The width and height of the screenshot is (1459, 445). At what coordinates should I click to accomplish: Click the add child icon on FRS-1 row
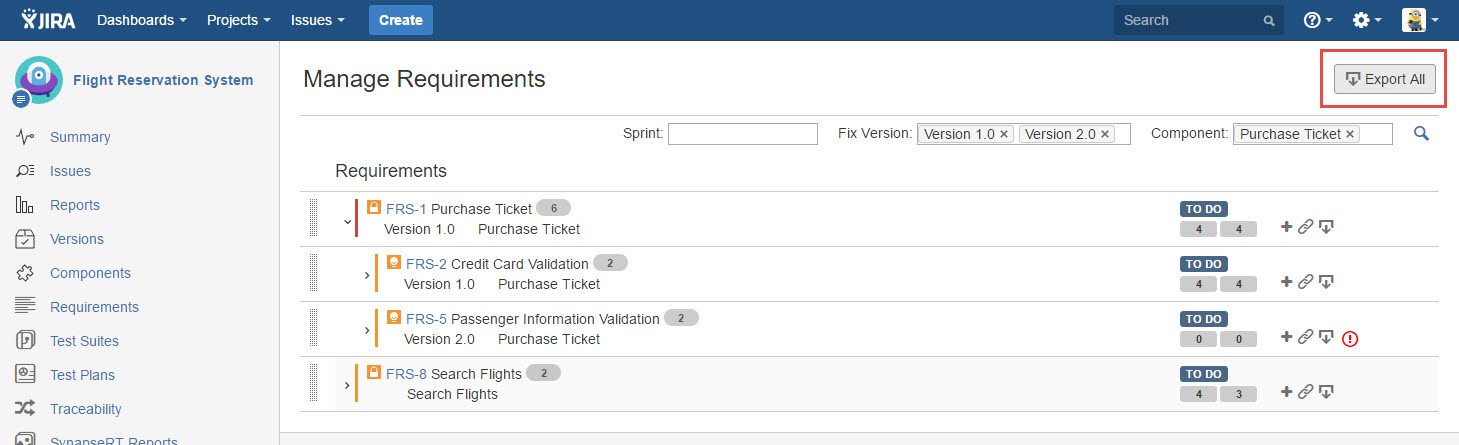tap(1286, 227)
